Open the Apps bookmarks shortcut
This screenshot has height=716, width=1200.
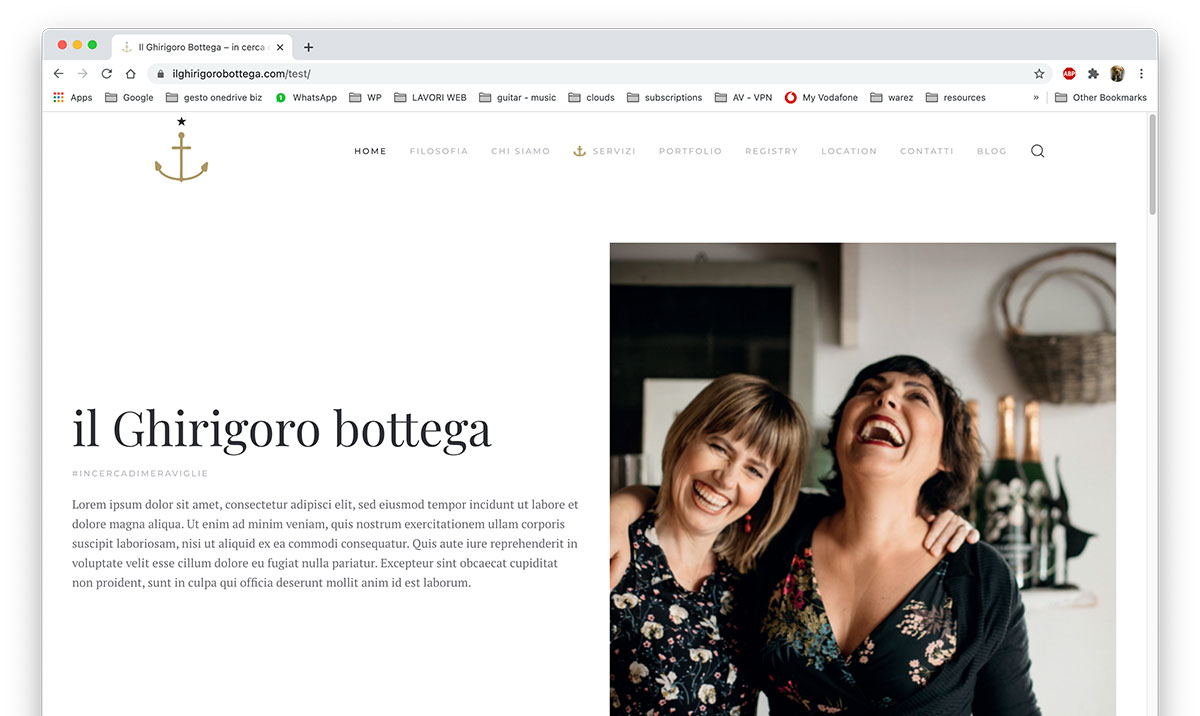[73, 98]
